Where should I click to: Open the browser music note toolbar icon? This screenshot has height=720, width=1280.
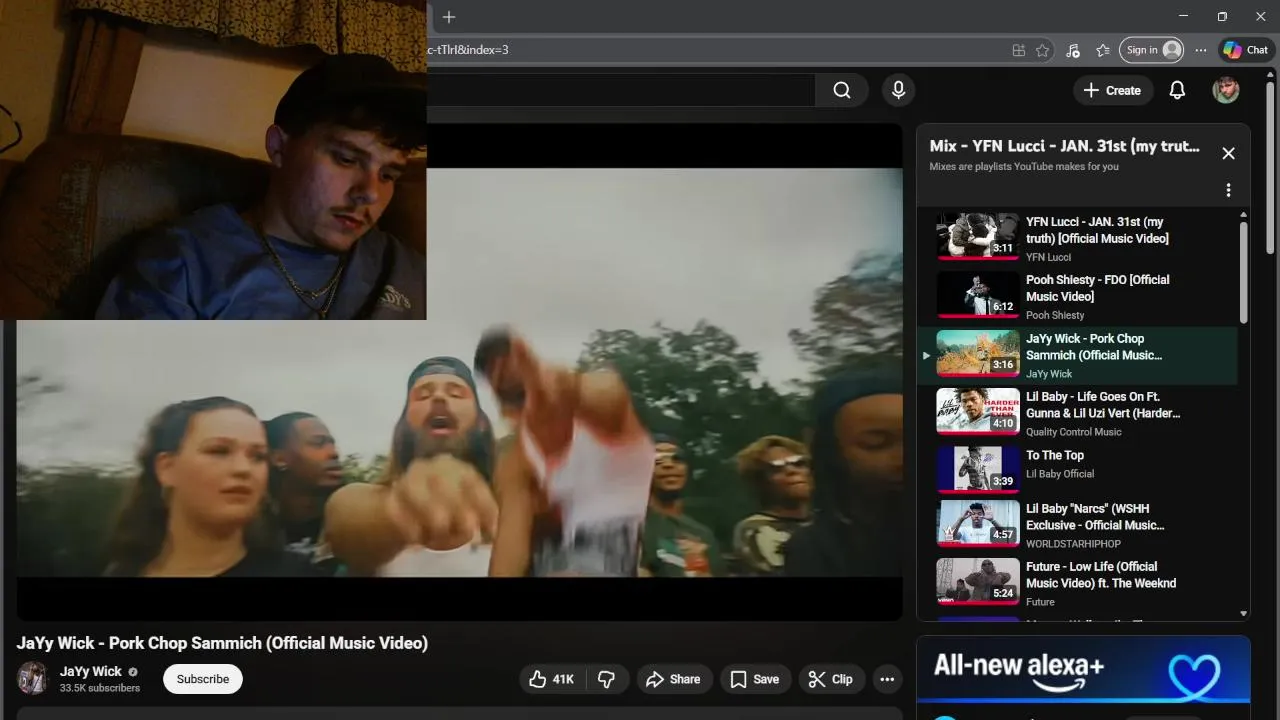pos(1073,50)
